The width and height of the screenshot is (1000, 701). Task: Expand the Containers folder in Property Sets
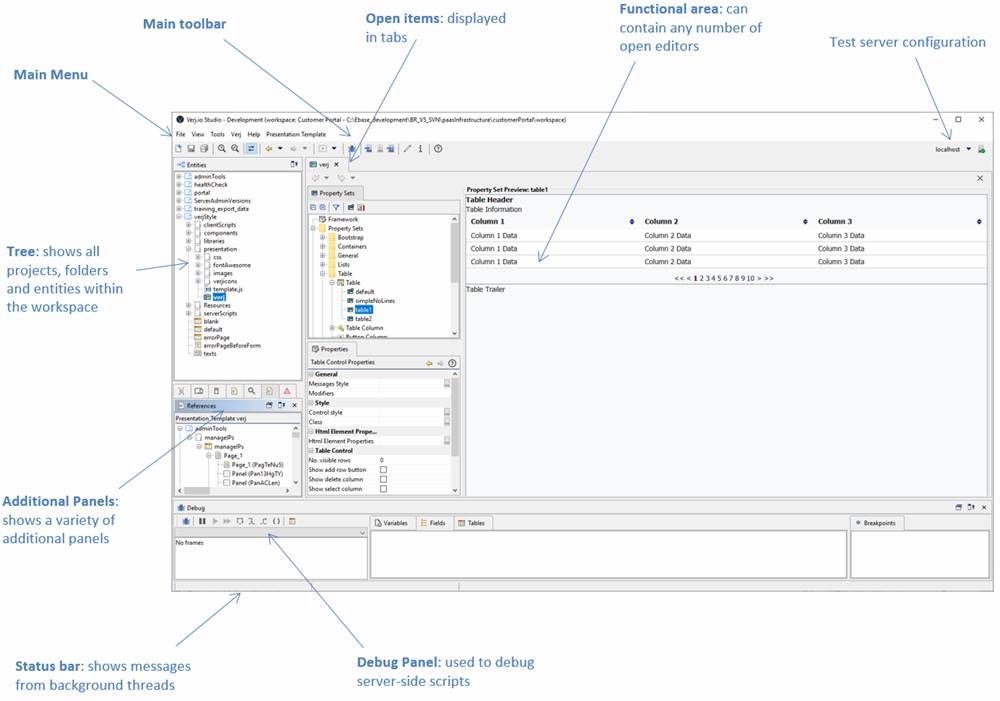point(323,246)
